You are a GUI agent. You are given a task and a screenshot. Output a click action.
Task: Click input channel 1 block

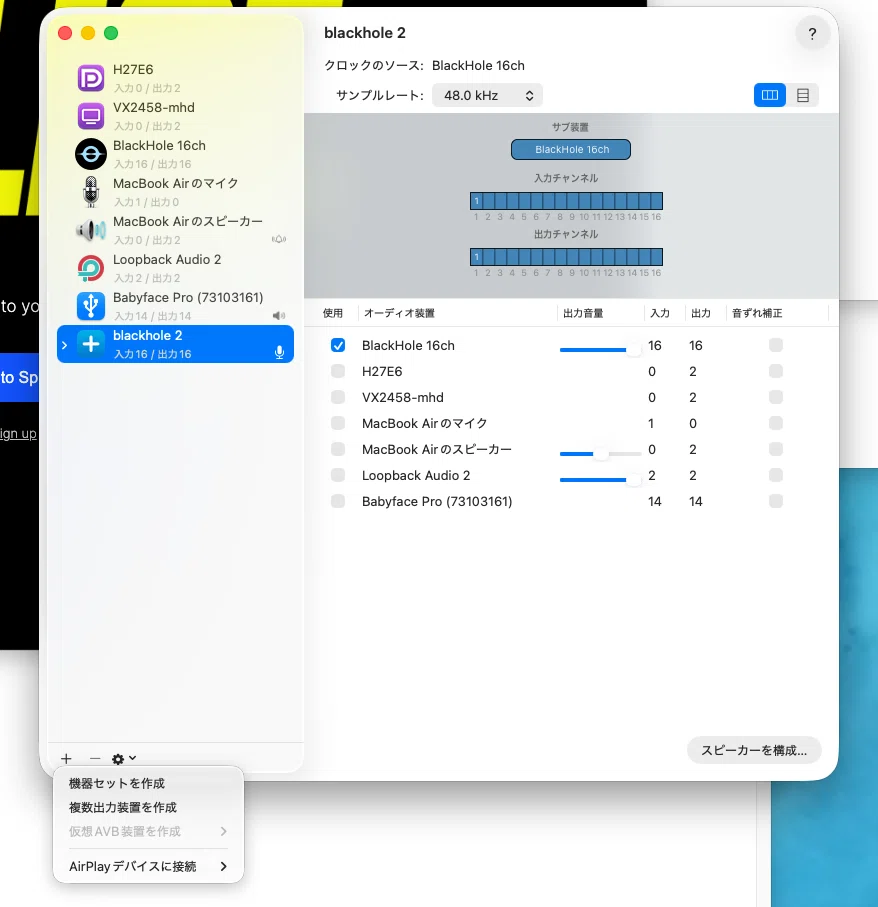[476, 201]
